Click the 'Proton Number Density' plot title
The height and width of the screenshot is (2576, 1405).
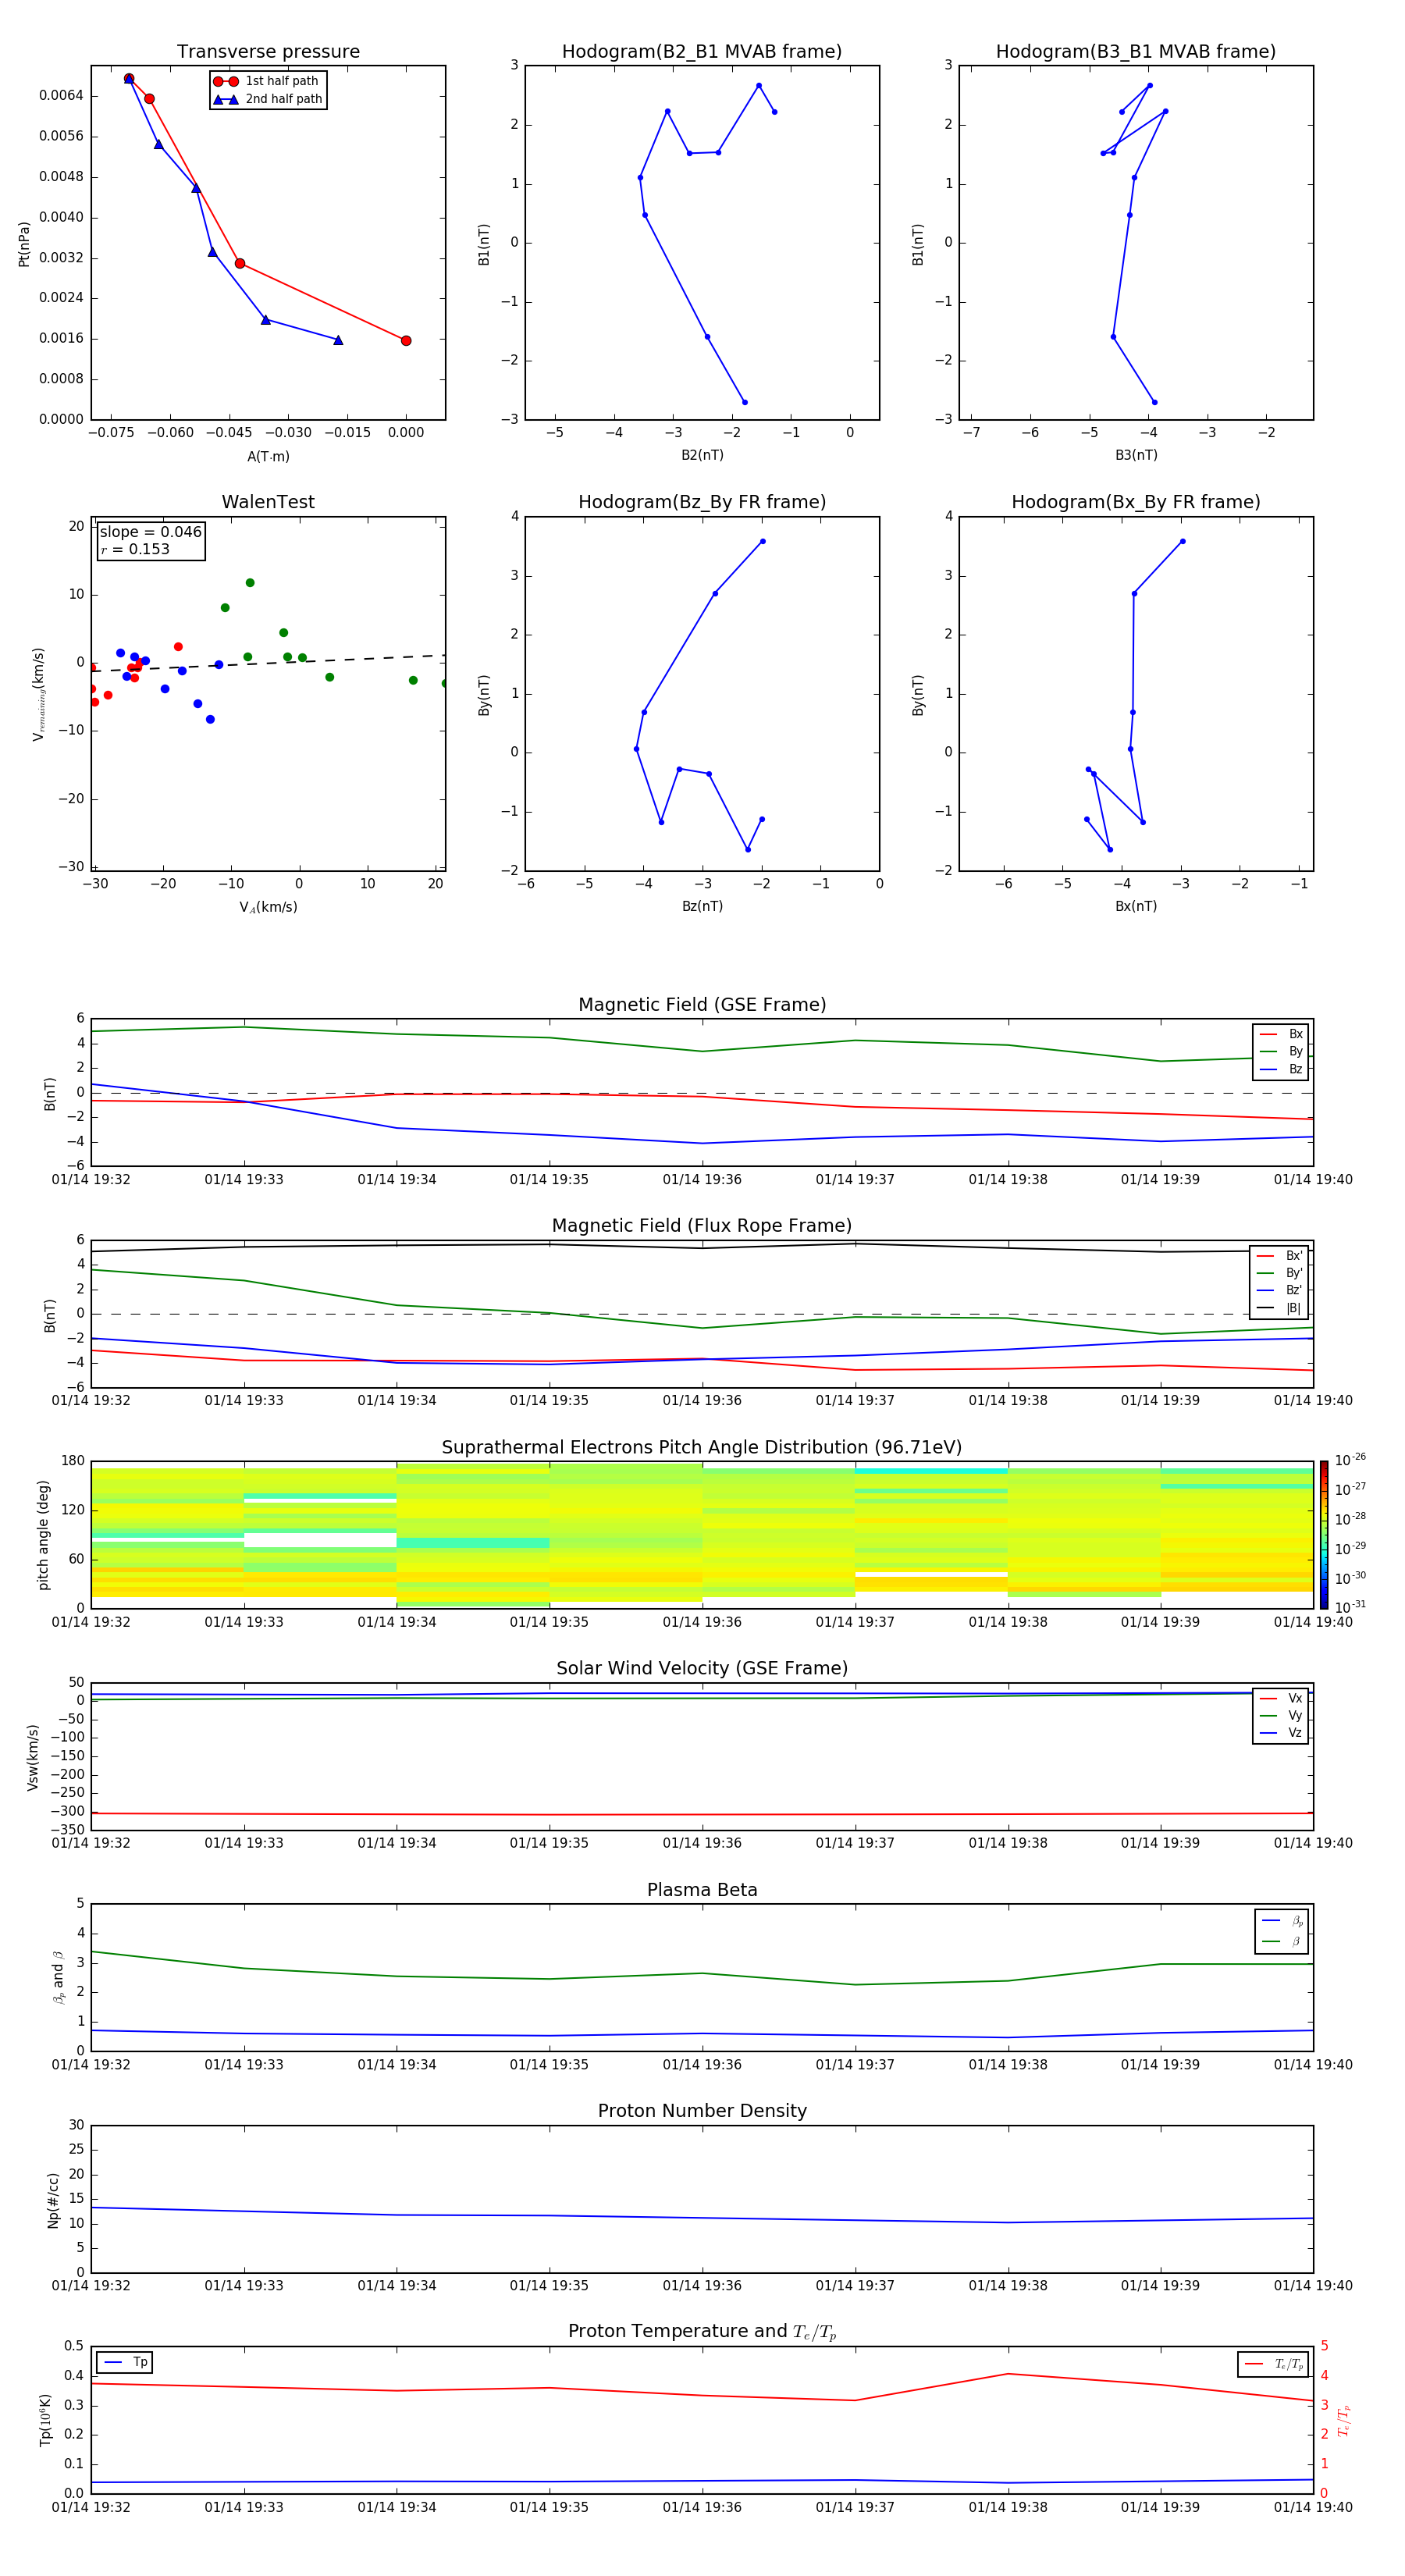click(x=702, y=2111)
